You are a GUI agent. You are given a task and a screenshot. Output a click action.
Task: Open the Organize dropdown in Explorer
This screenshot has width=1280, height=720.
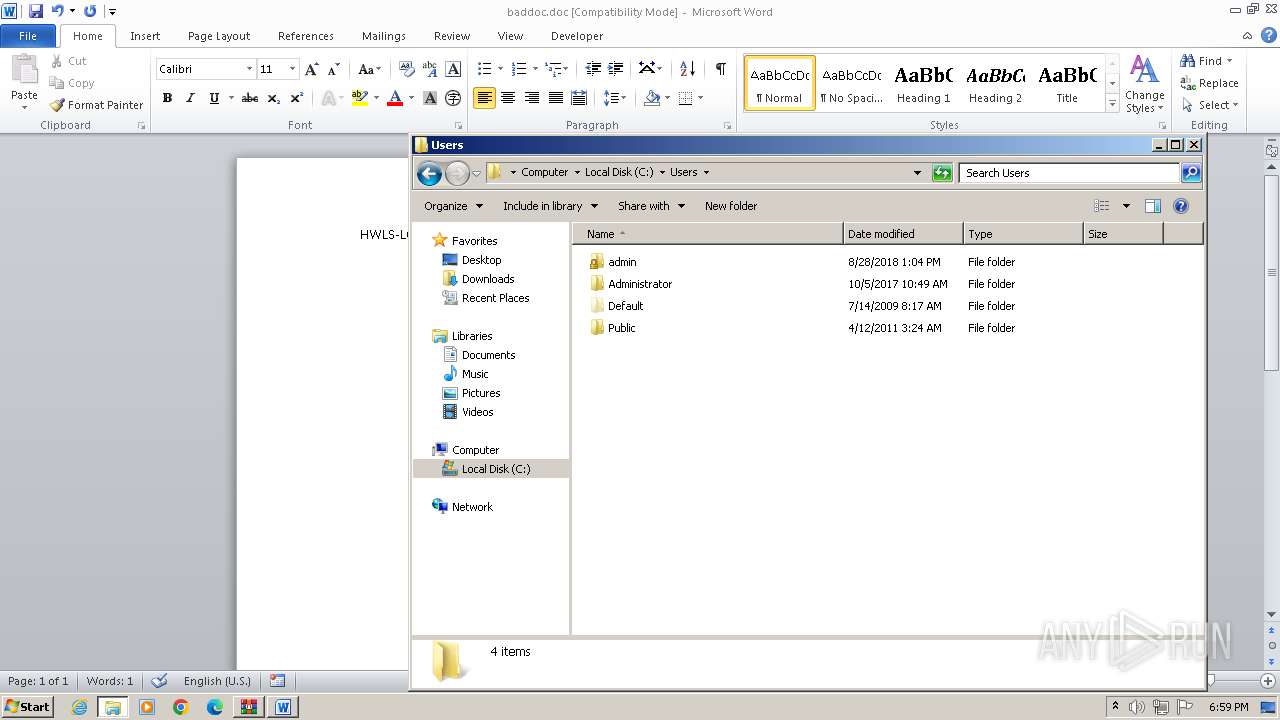click(x=453, y=206)
